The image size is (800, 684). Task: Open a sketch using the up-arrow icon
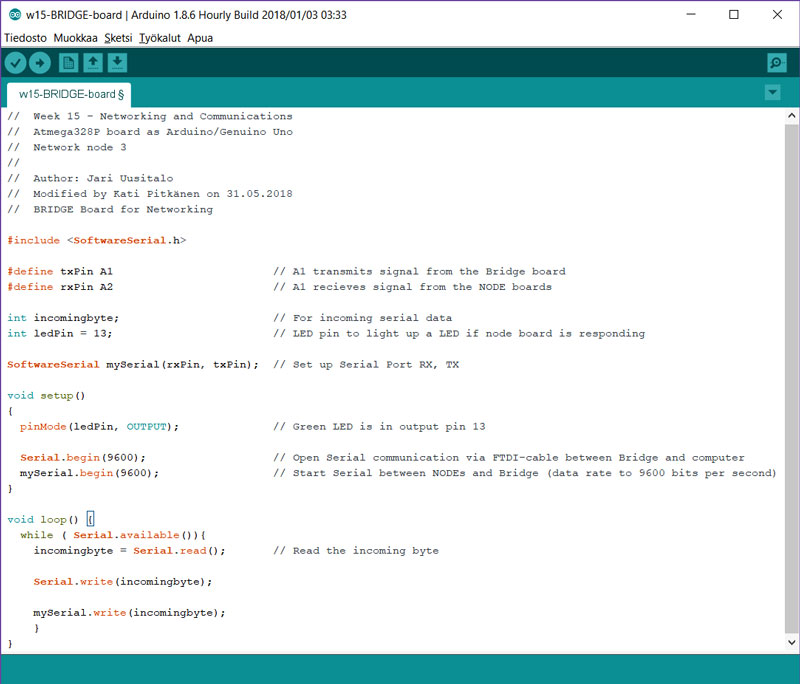tap(93, 63)
